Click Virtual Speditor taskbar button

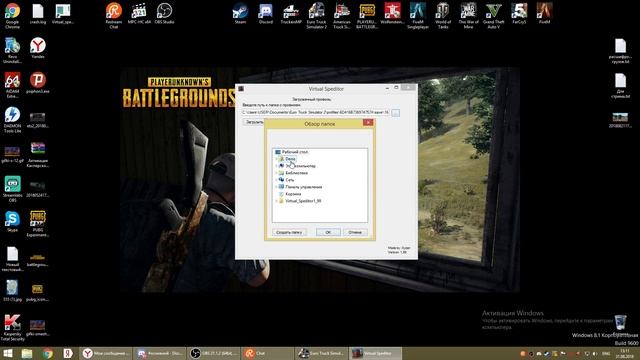click(x=376, y=353)
